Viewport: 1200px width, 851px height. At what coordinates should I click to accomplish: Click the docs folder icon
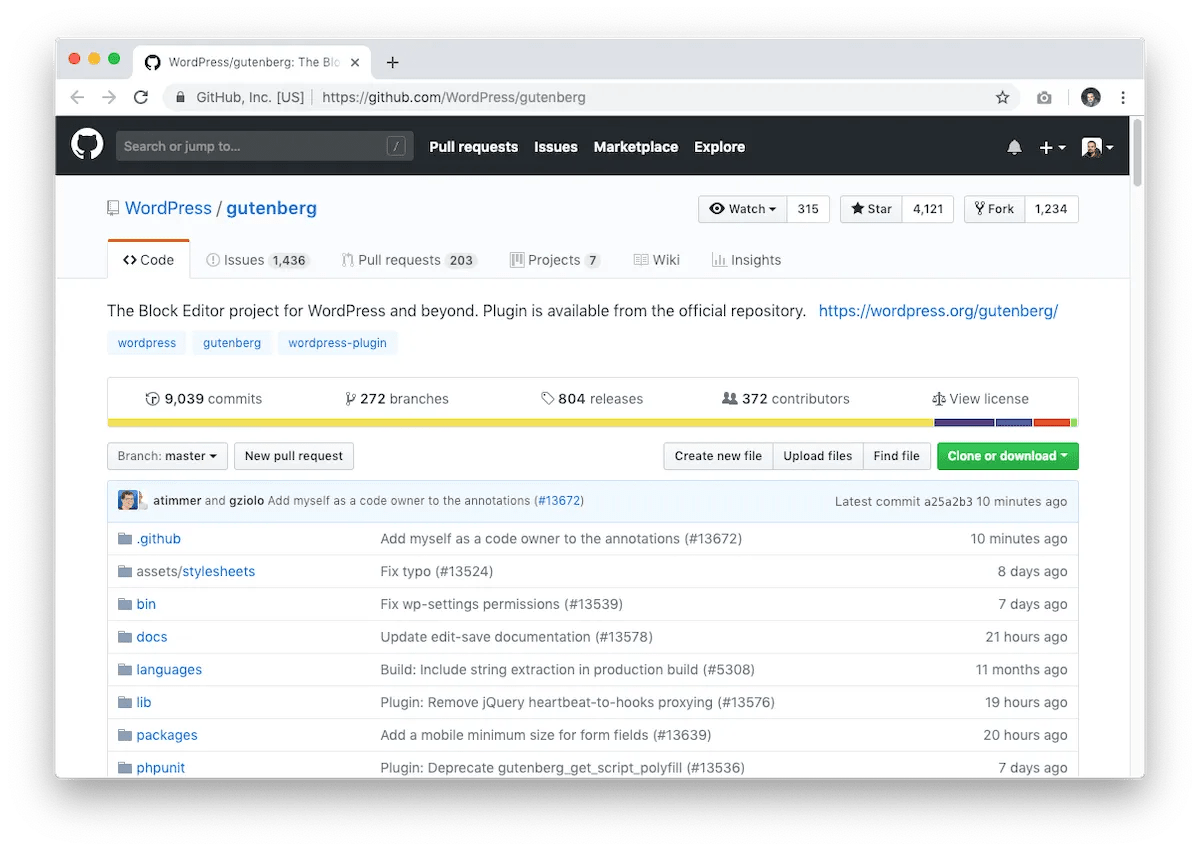pos(125,636)
